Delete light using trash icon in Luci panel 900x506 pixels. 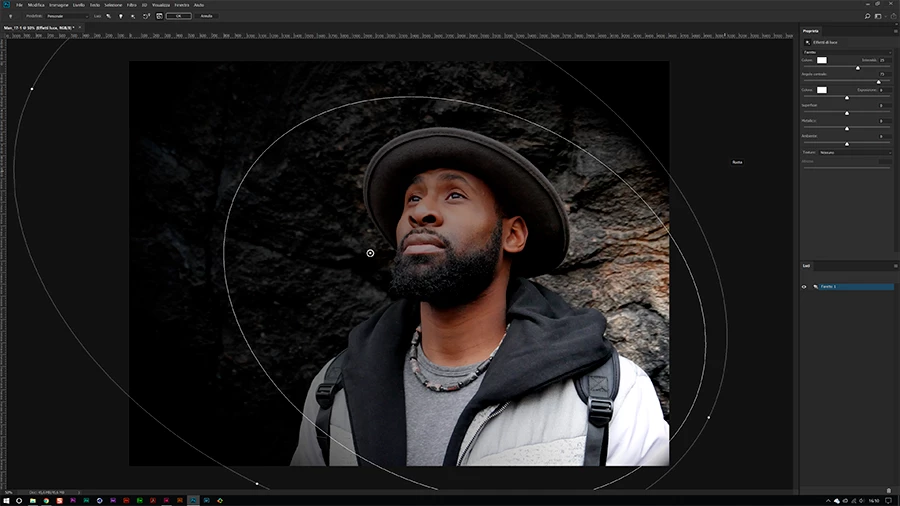889,491
